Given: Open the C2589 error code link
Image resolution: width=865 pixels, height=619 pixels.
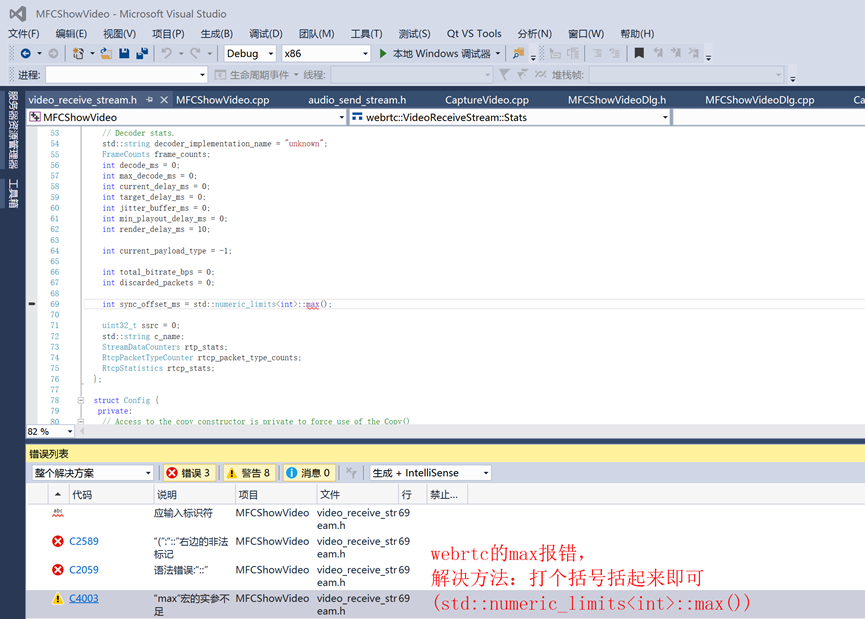Looking at the screenshot, I should 84,541.
